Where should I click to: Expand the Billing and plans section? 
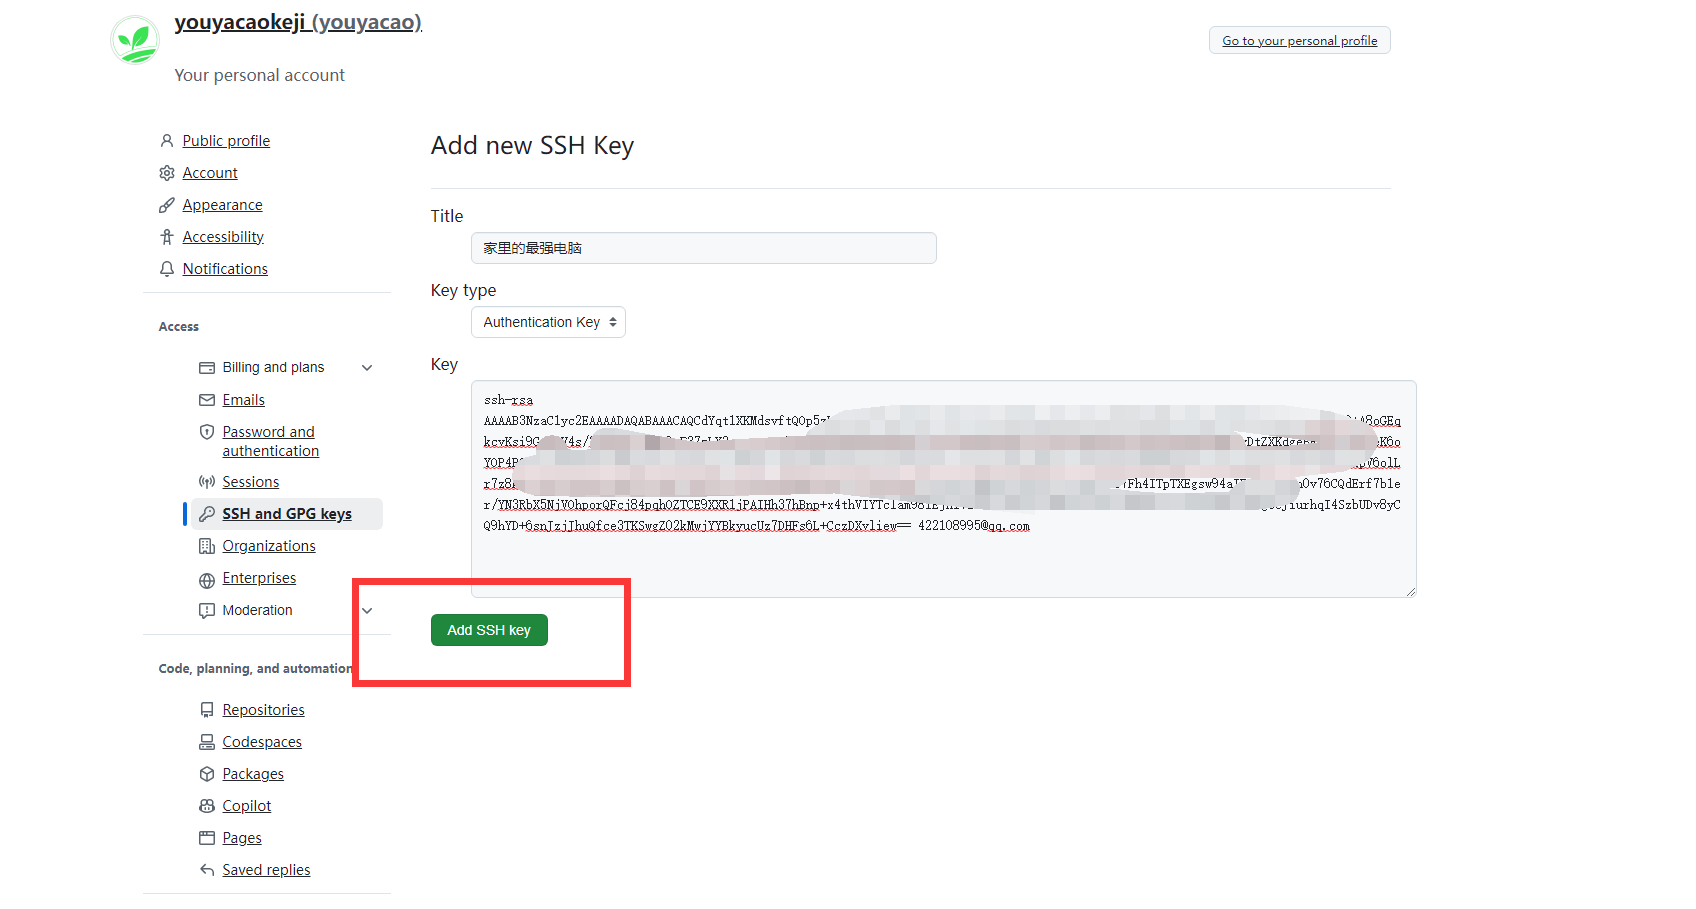pos(367,367)
